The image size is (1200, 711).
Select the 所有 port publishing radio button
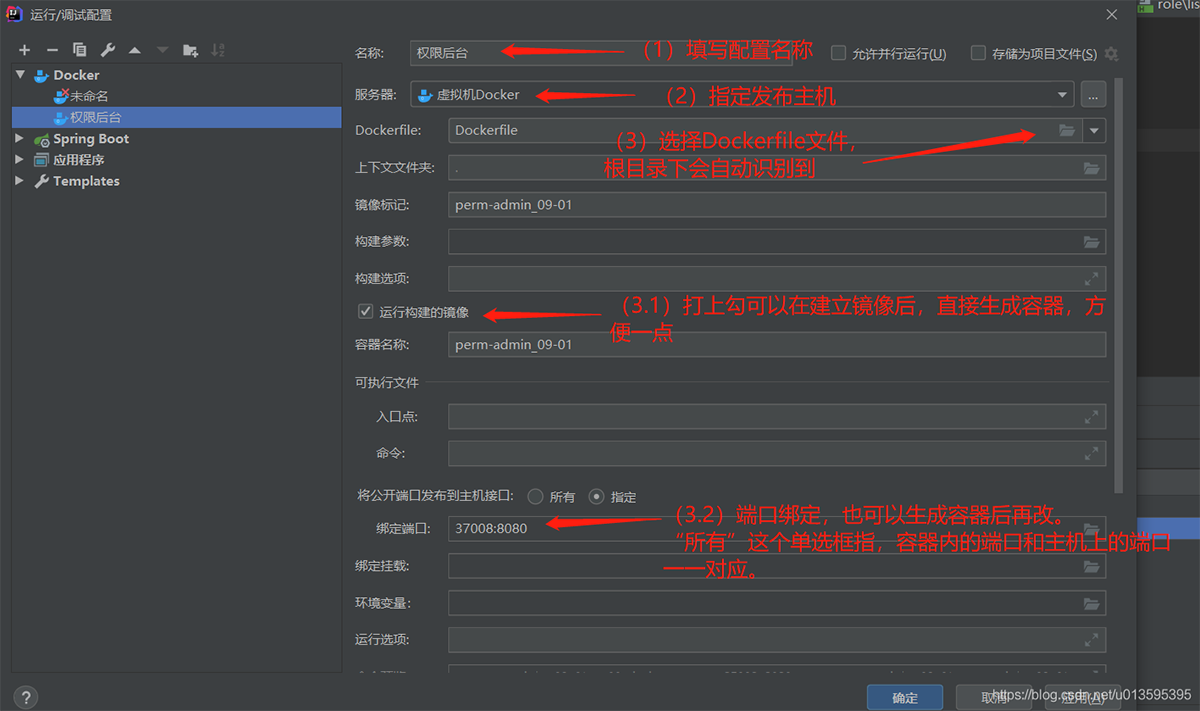[x=537, y=496]
